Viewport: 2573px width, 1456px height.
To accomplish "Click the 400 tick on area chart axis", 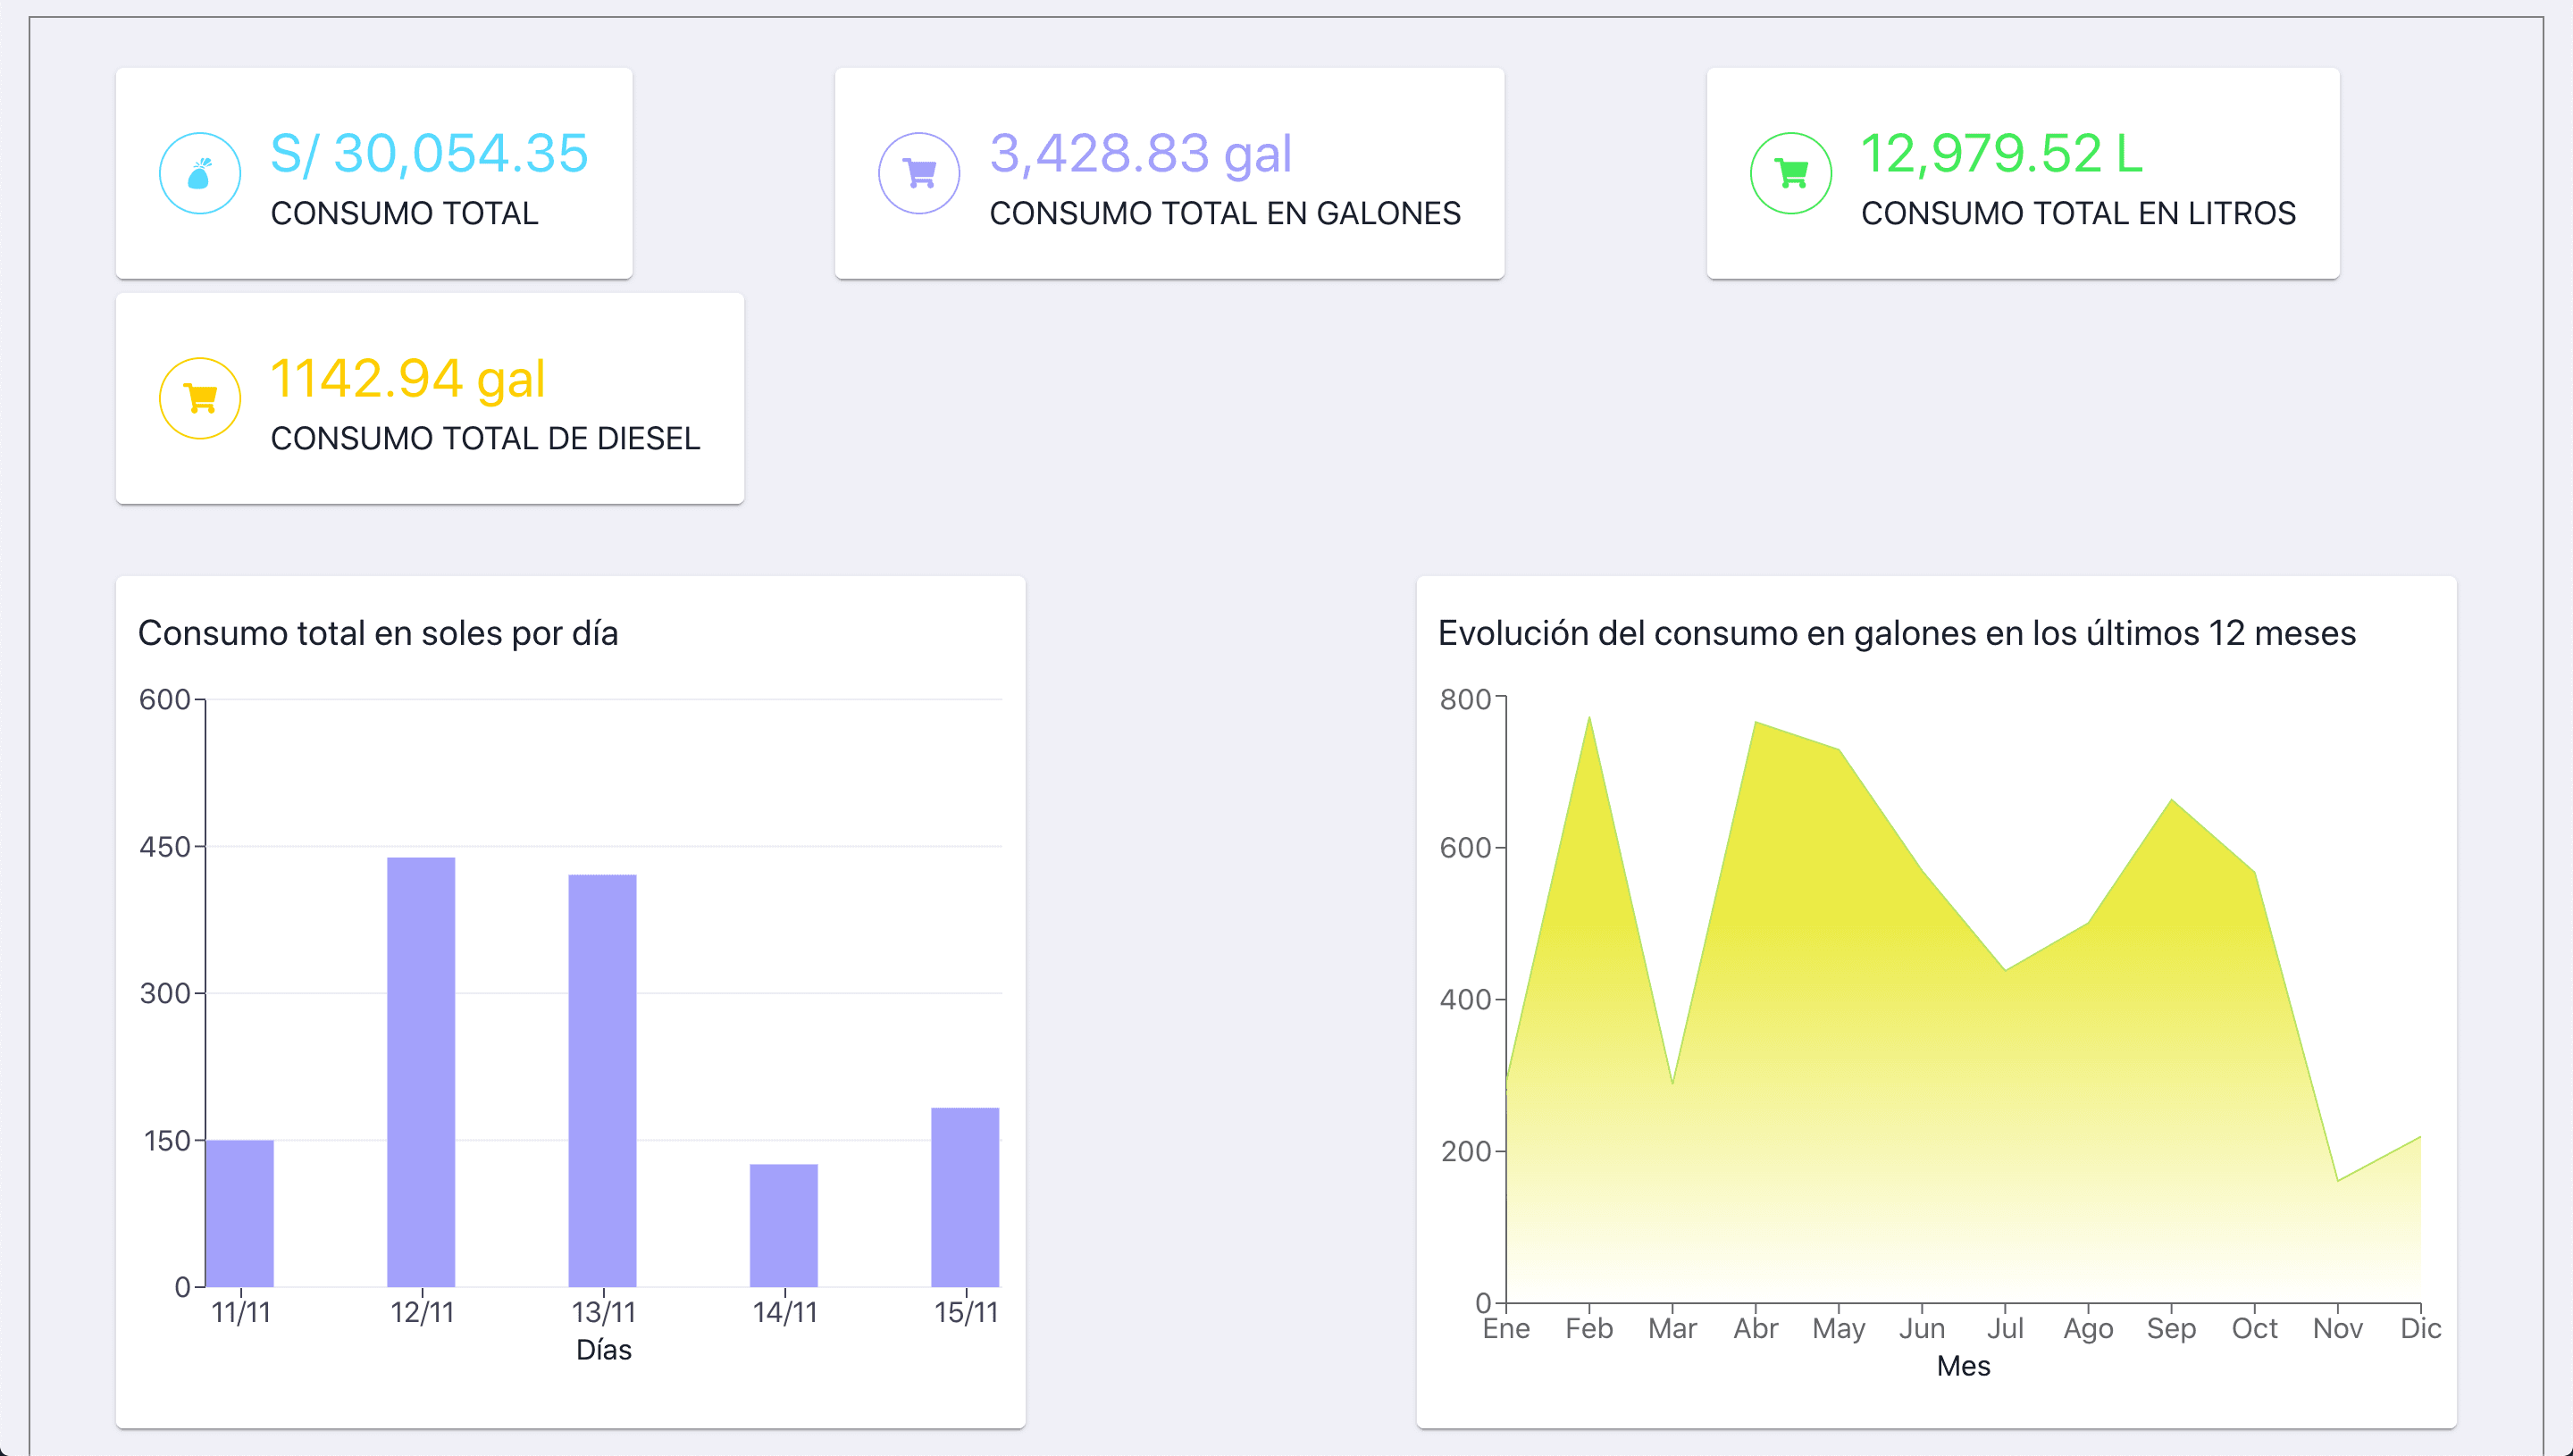I will coord(1466,999).
